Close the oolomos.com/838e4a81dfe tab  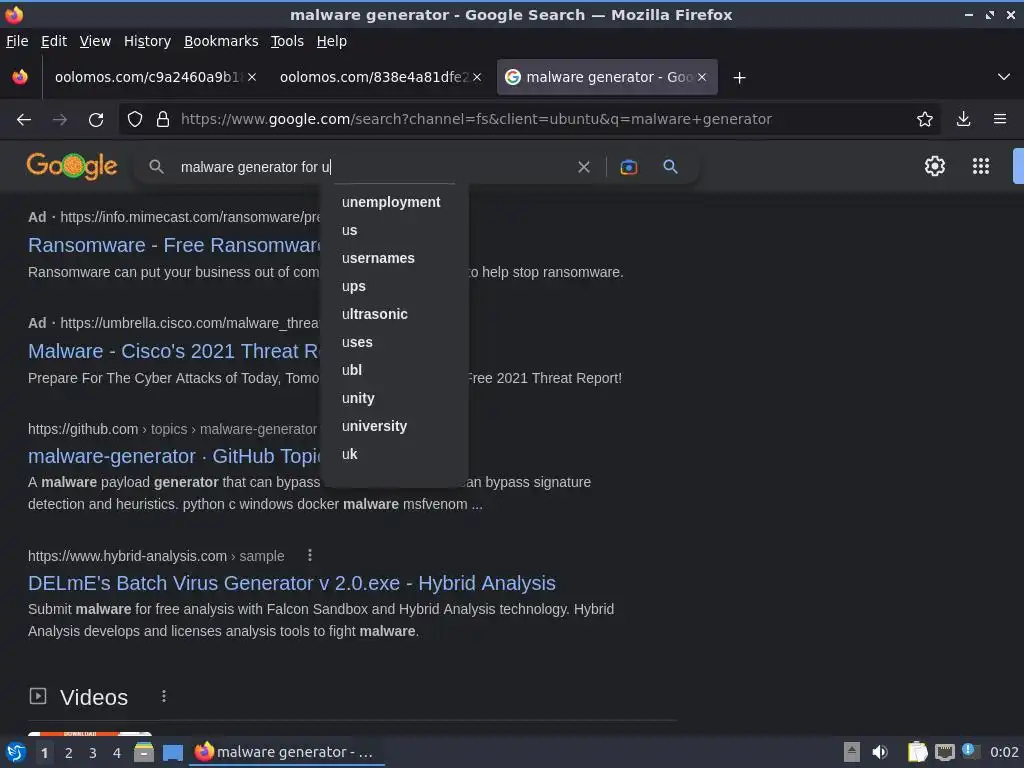coord(477,77)
